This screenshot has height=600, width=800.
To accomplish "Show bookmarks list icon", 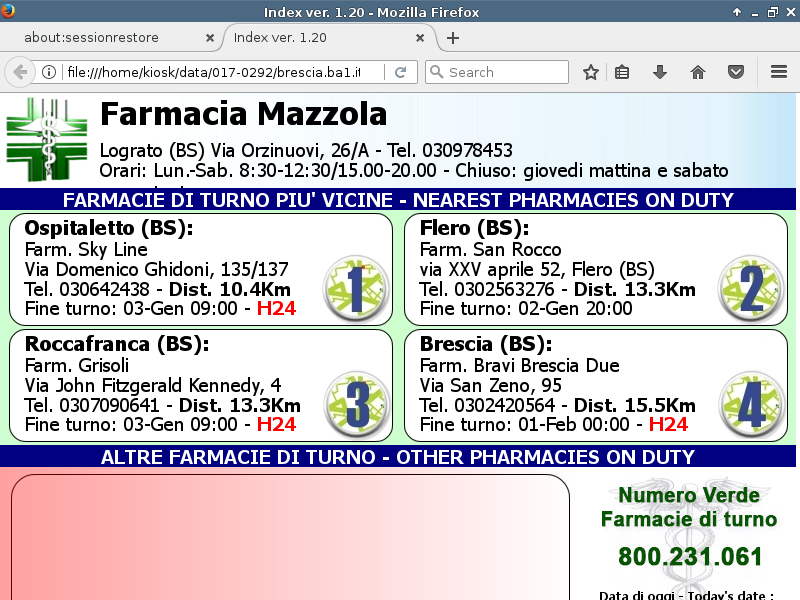I will pos(622,72).
